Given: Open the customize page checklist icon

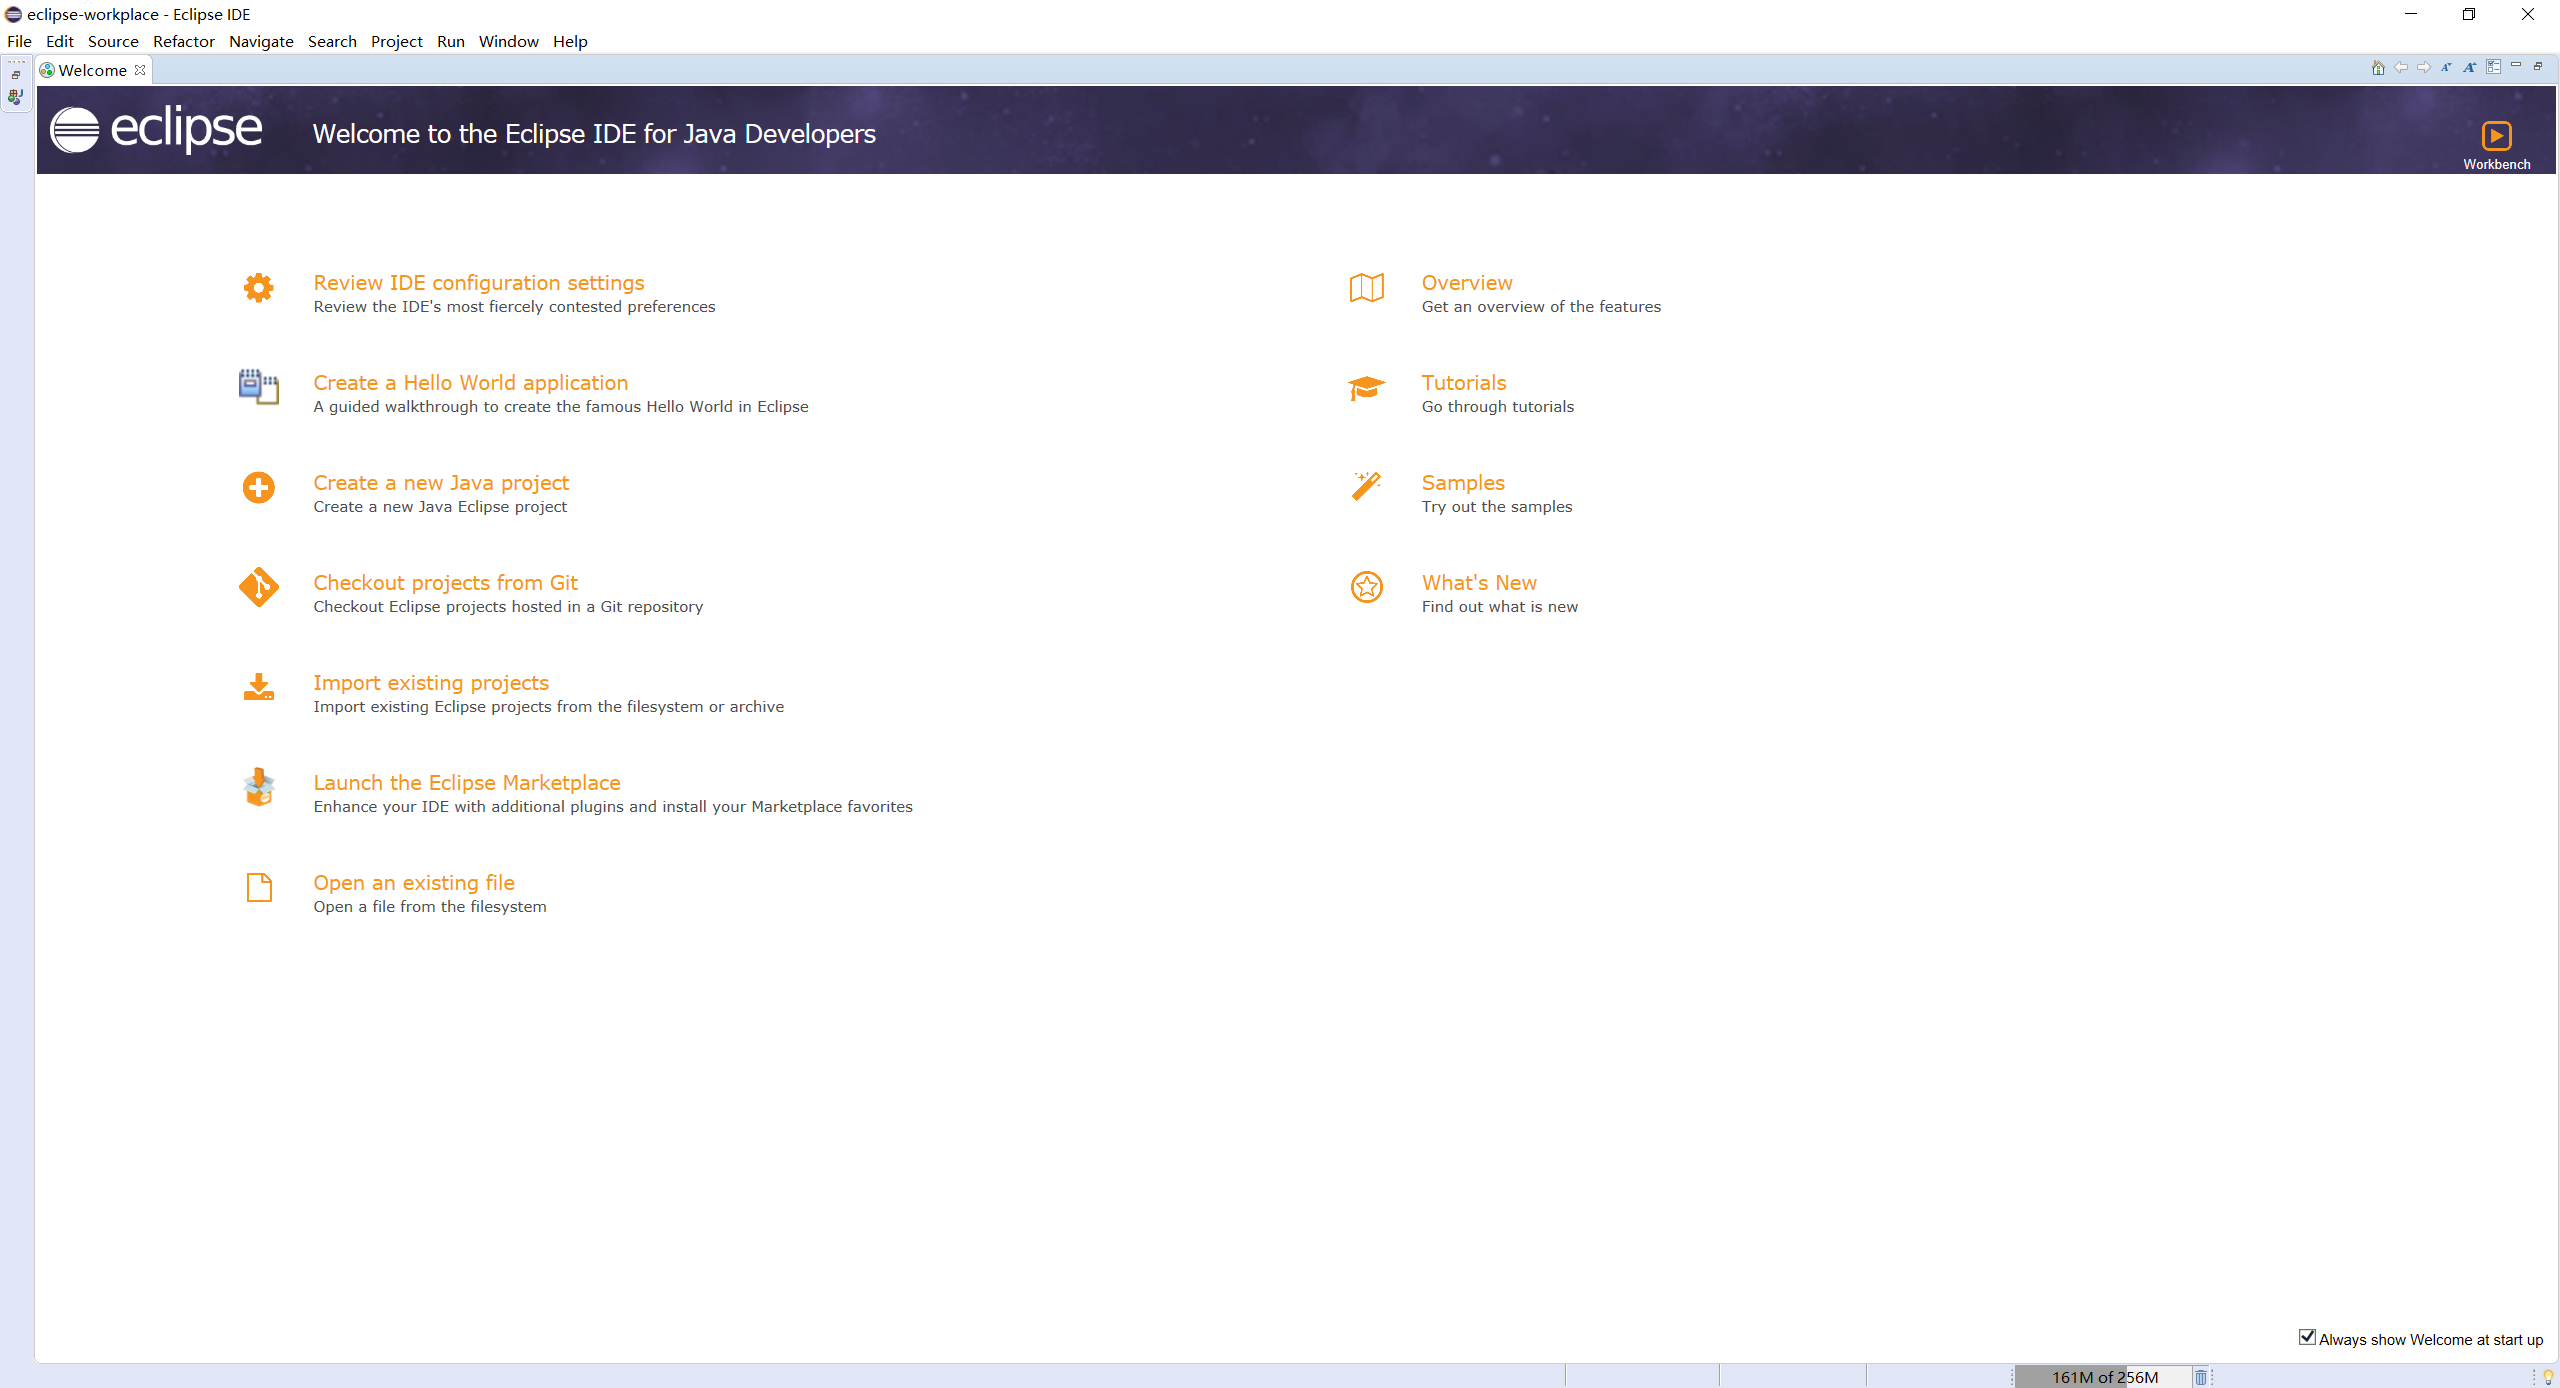Looking at the screenshot, I should tap(2494, 67).
